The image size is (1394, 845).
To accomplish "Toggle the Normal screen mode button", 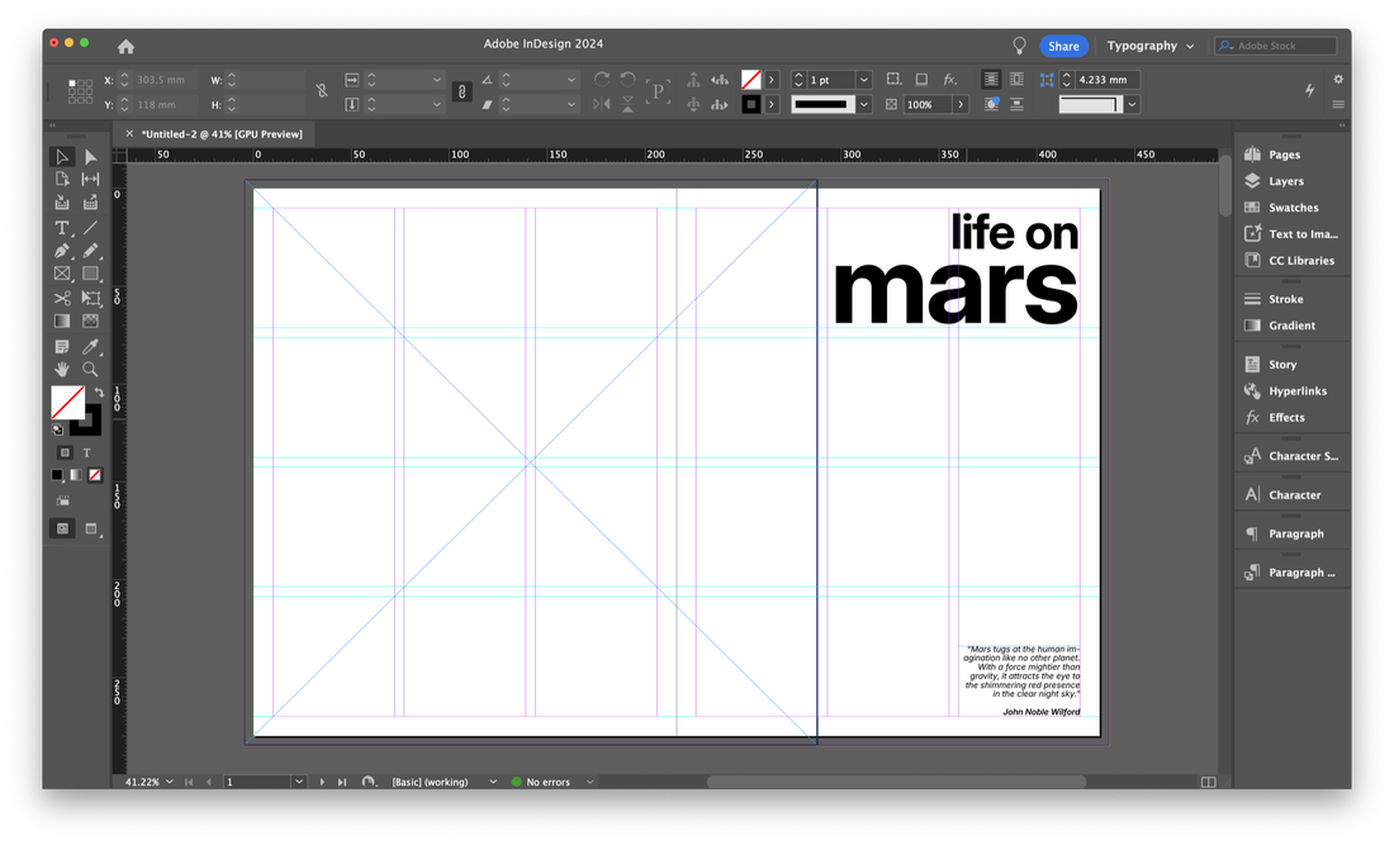I will click(62, 528).
